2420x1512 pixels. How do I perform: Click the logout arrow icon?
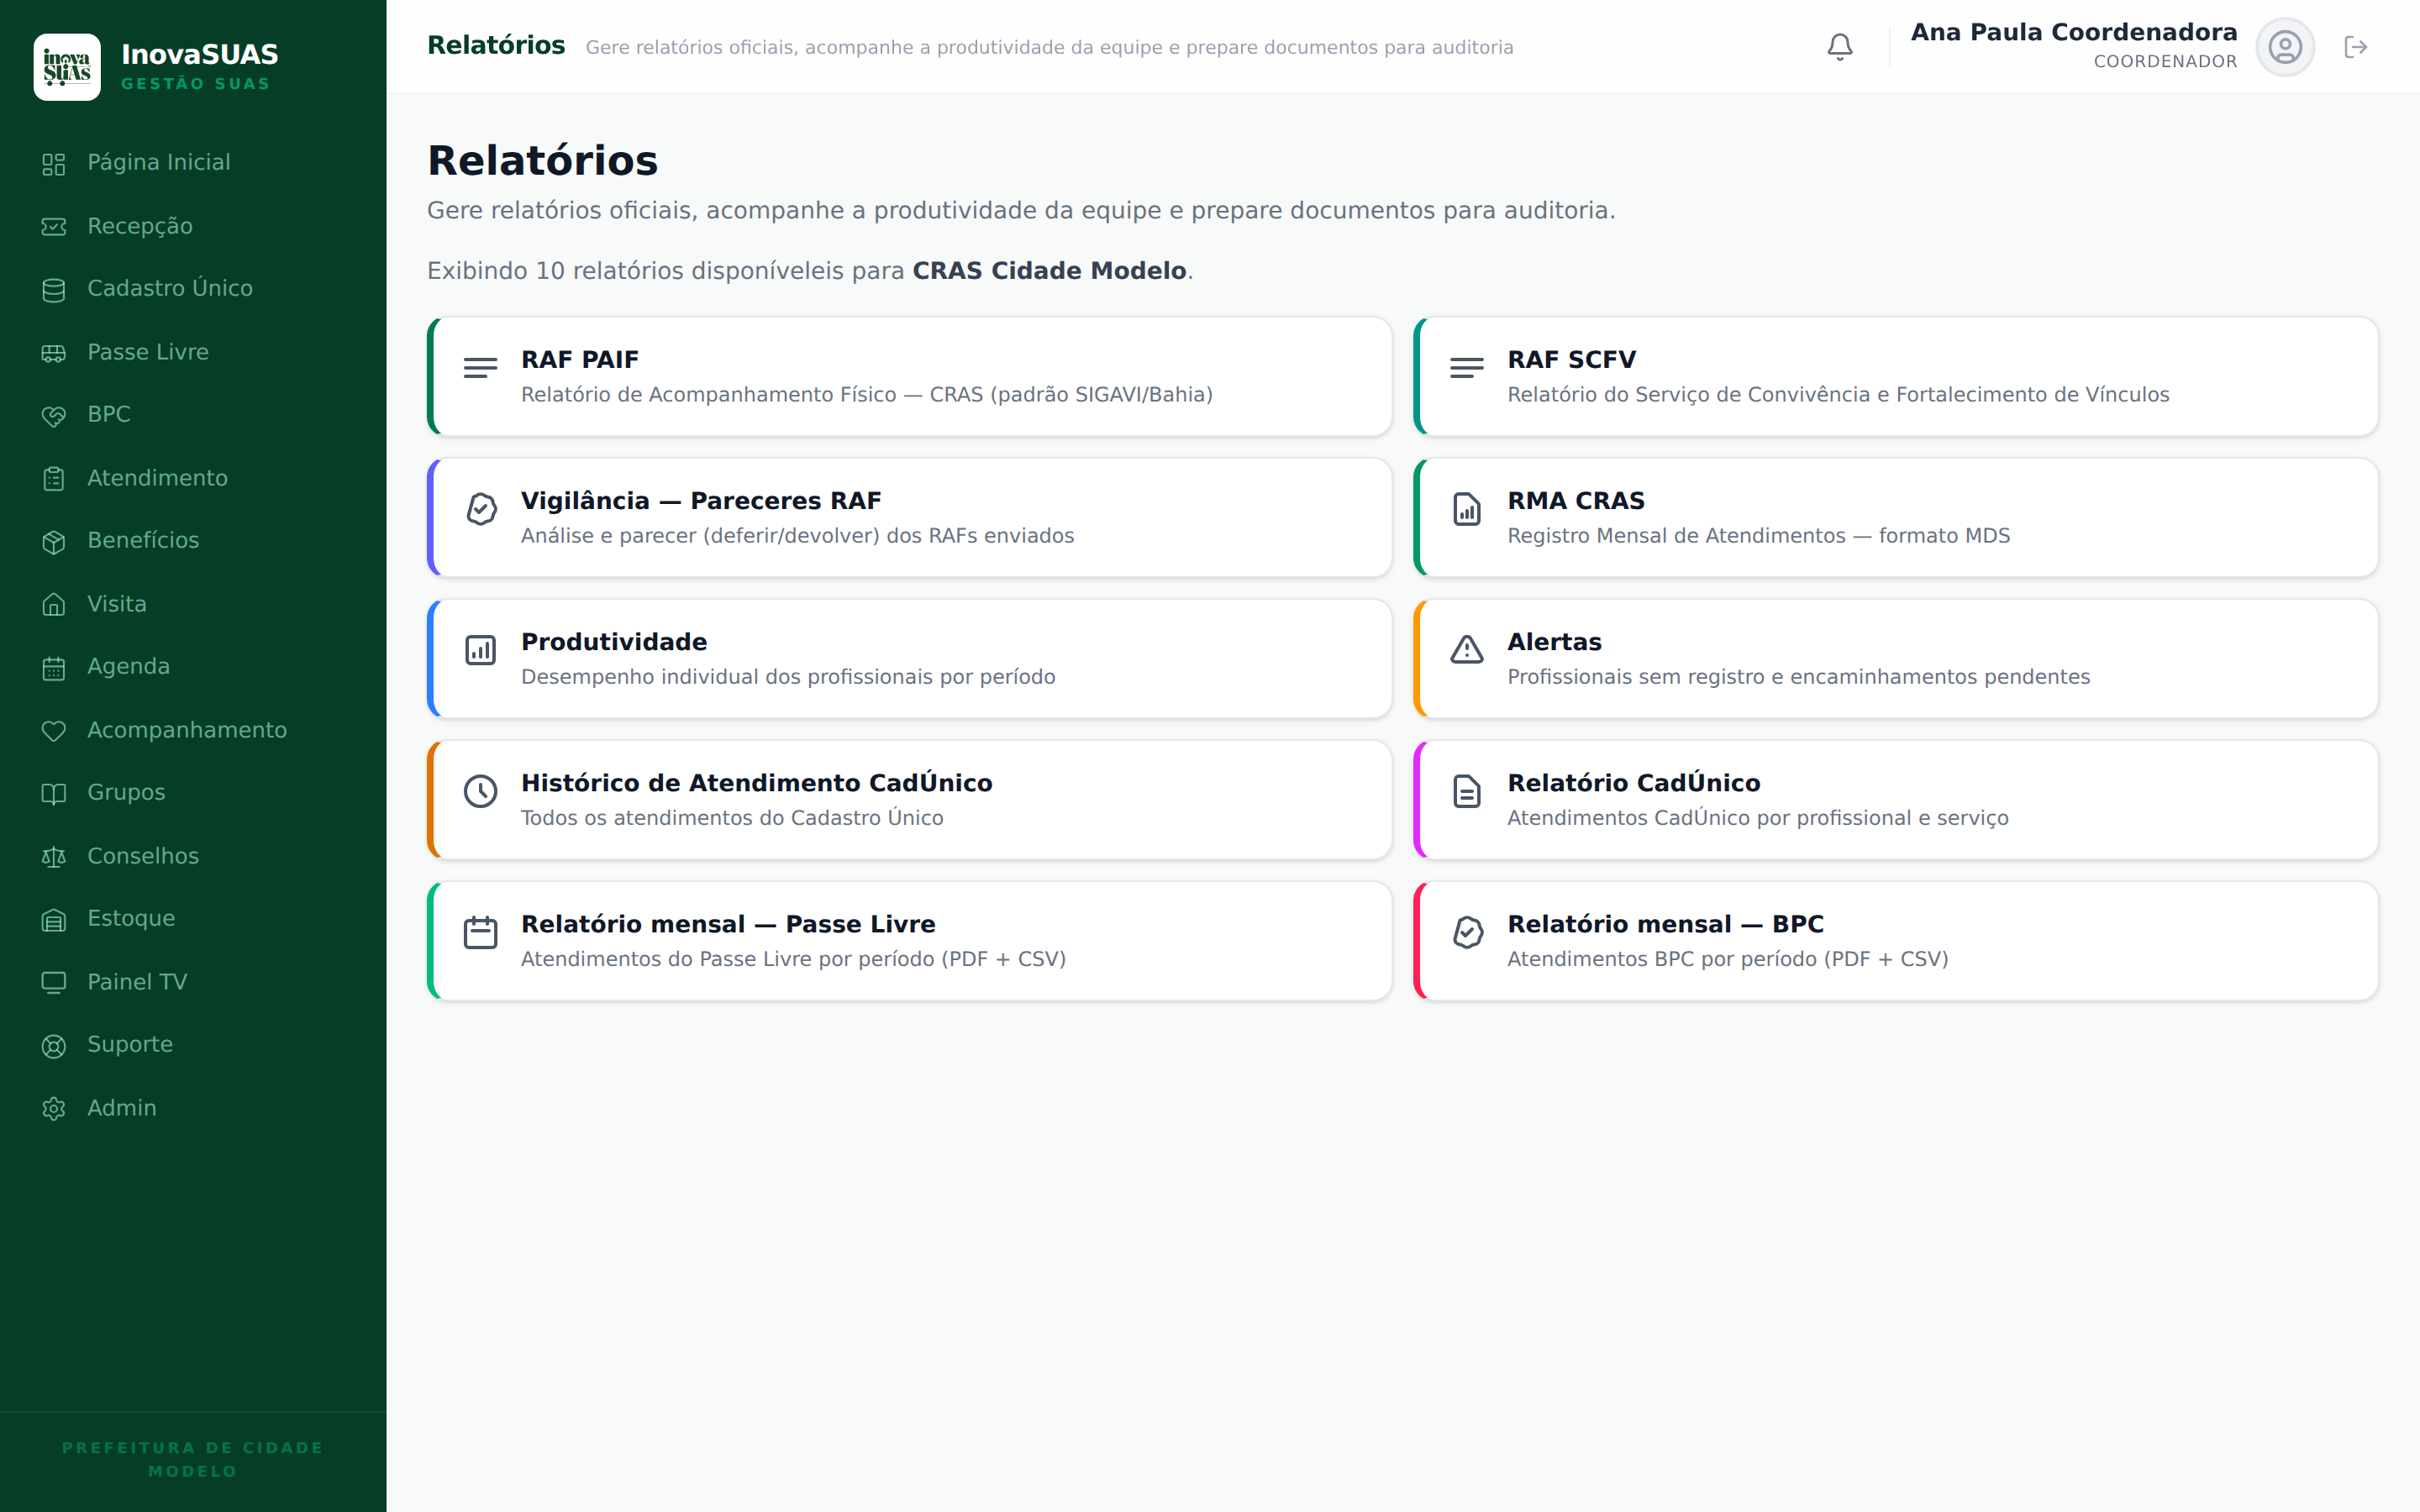tap(2356, 47)
